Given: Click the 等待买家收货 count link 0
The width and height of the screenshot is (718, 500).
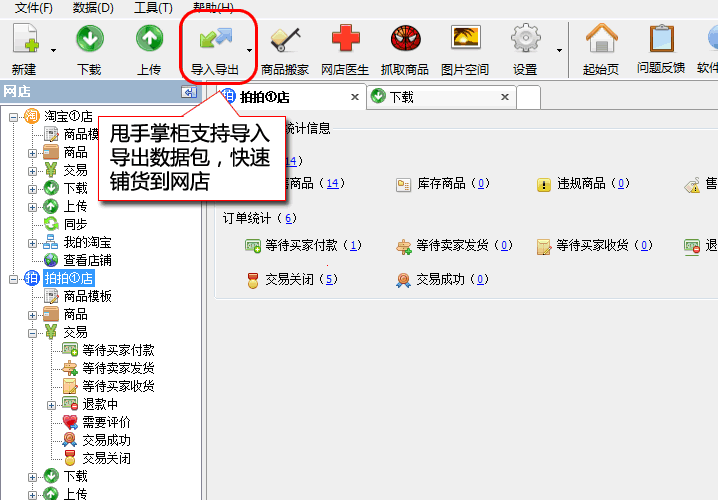Looking at the screenshot, I should tap(644, 245).
